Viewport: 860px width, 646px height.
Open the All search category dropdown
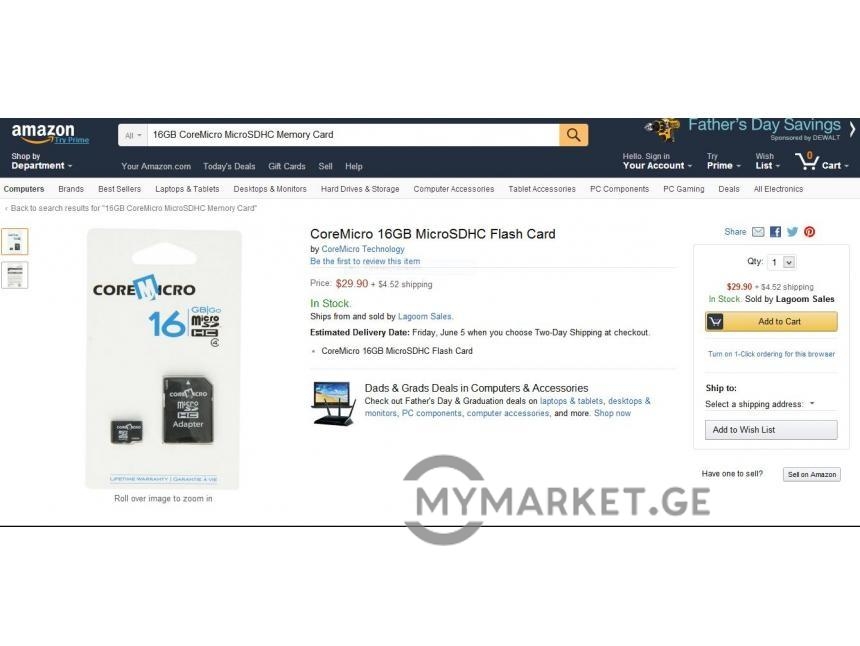point(133,135)
